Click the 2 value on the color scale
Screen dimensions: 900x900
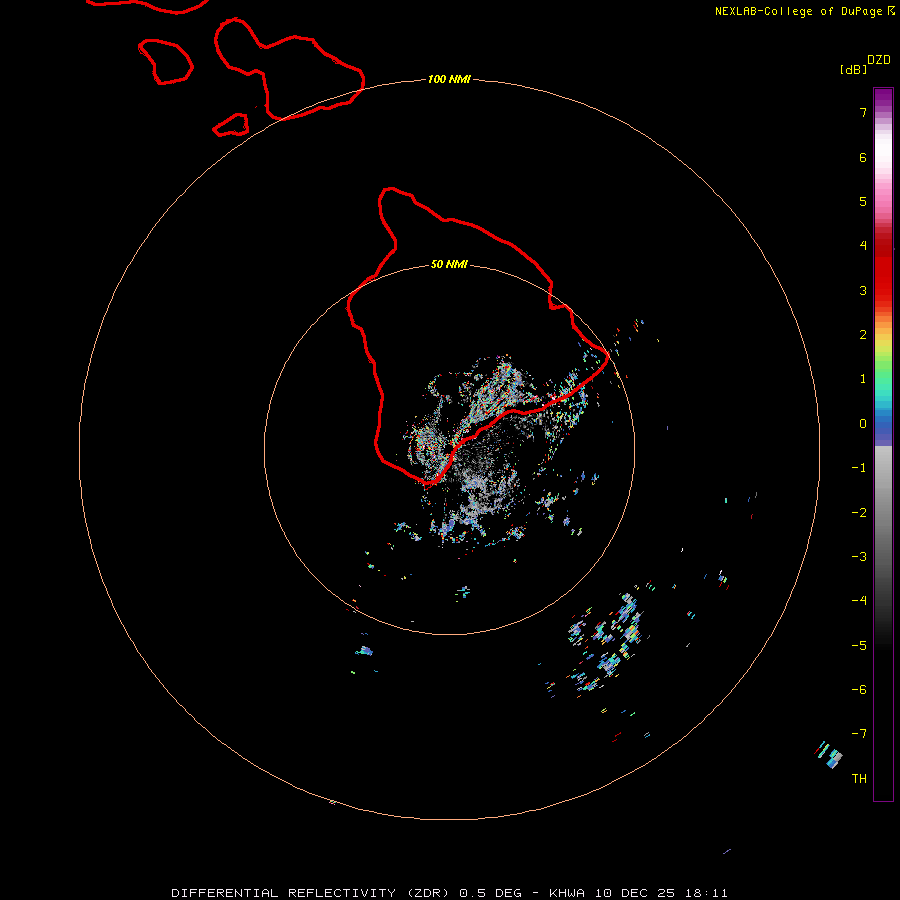click(x=863, y=335)
